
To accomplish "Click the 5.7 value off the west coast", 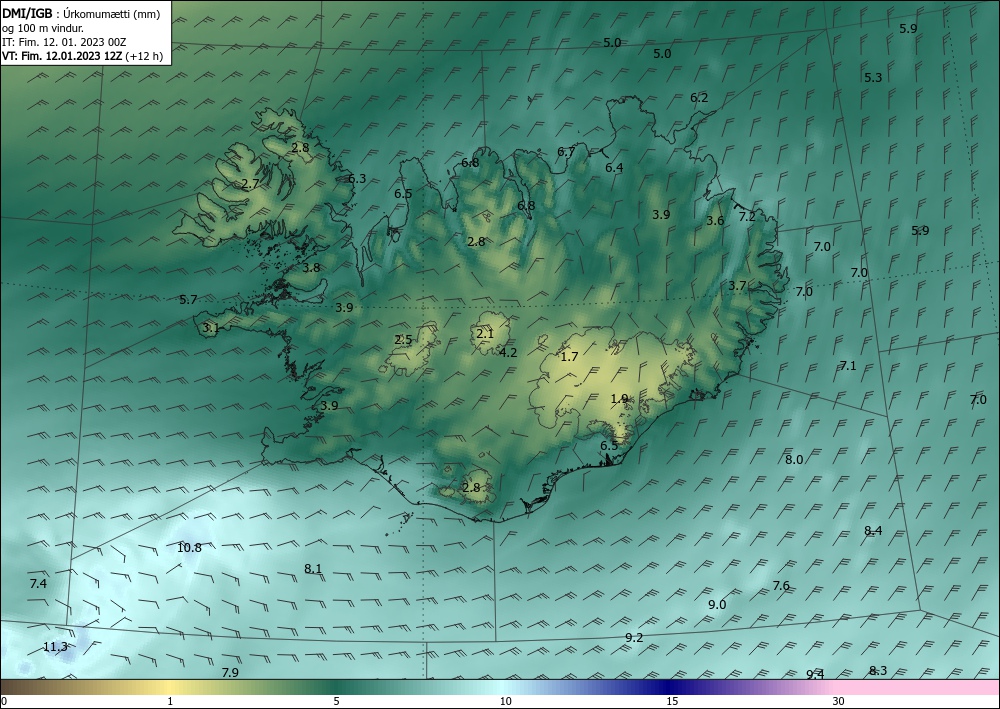I will pyautogui.click(x=188, y=300).
